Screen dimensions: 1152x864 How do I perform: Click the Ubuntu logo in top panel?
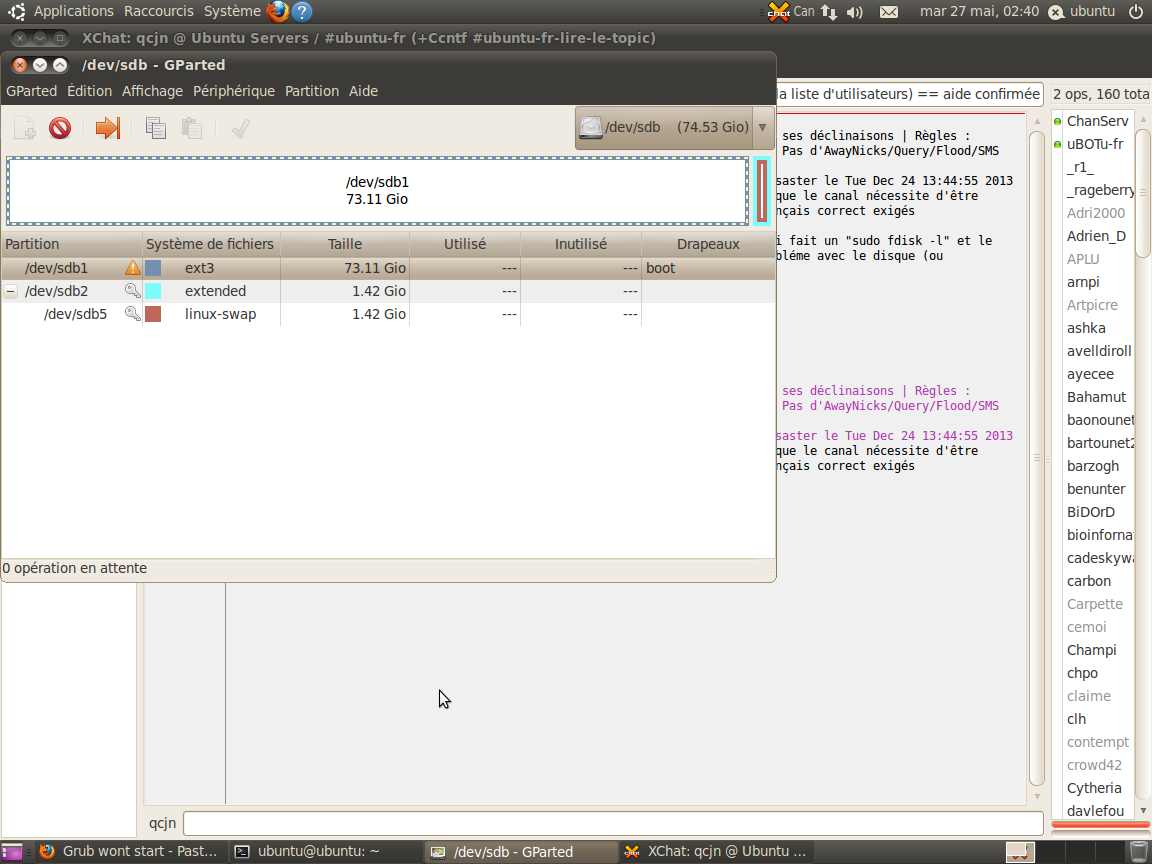tap(16, 11)
